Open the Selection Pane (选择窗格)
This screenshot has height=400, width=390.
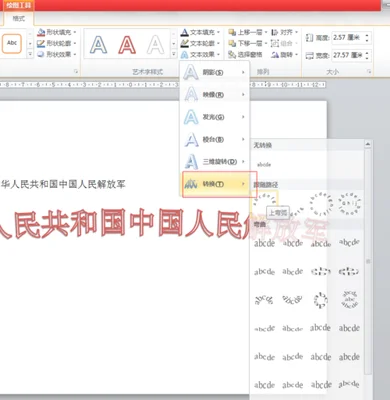tap(245, 54)
